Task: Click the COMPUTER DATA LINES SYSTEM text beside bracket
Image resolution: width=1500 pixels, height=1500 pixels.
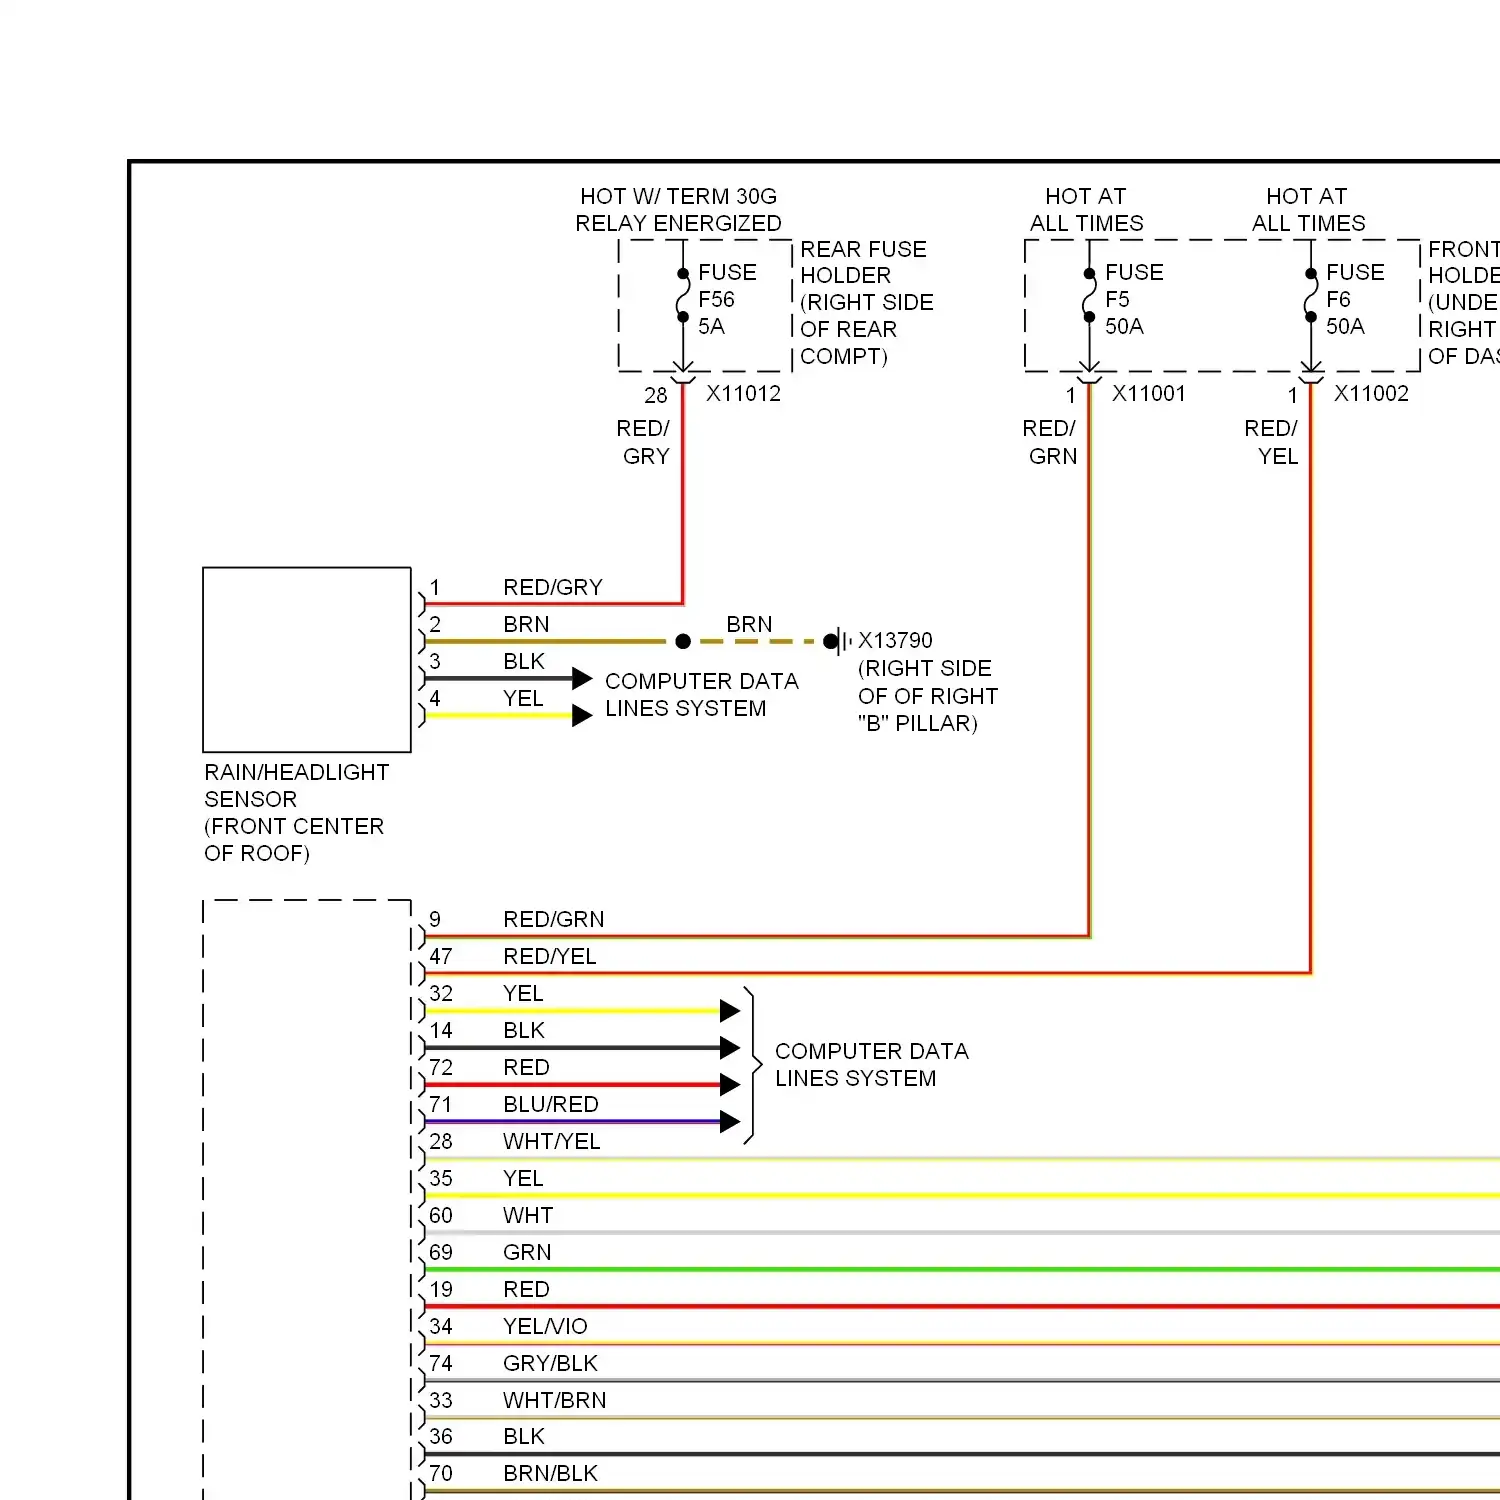Action: (871, 1064)
